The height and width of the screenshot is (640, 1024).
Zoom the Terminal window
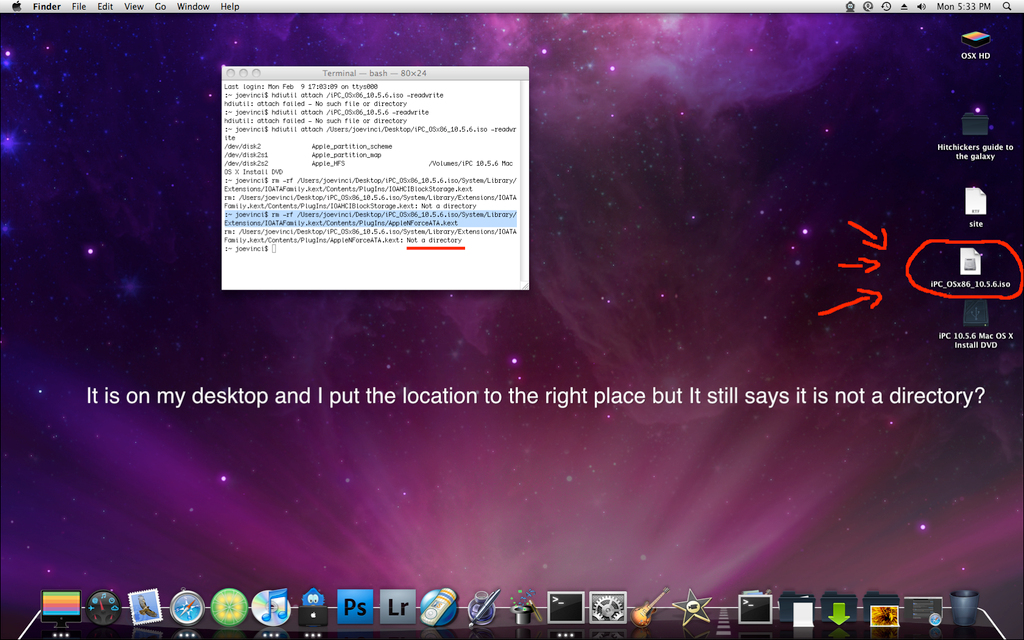[256, 73]
